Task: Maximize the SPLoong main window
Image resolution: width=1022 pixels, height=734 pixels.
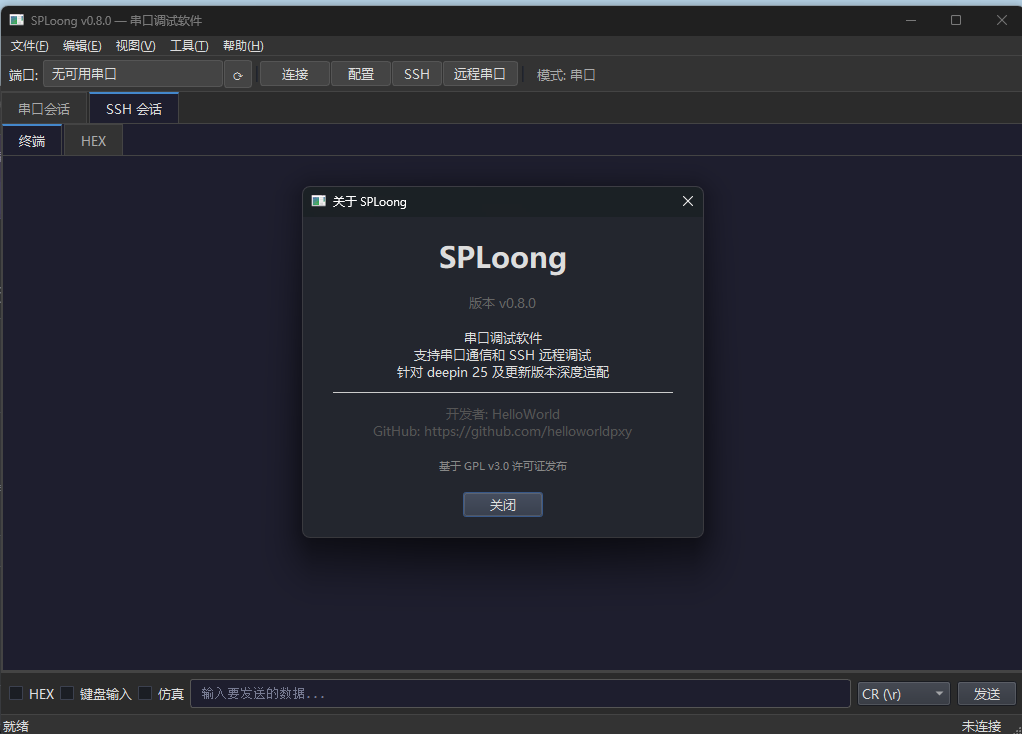Action: [x=956, y=20]
